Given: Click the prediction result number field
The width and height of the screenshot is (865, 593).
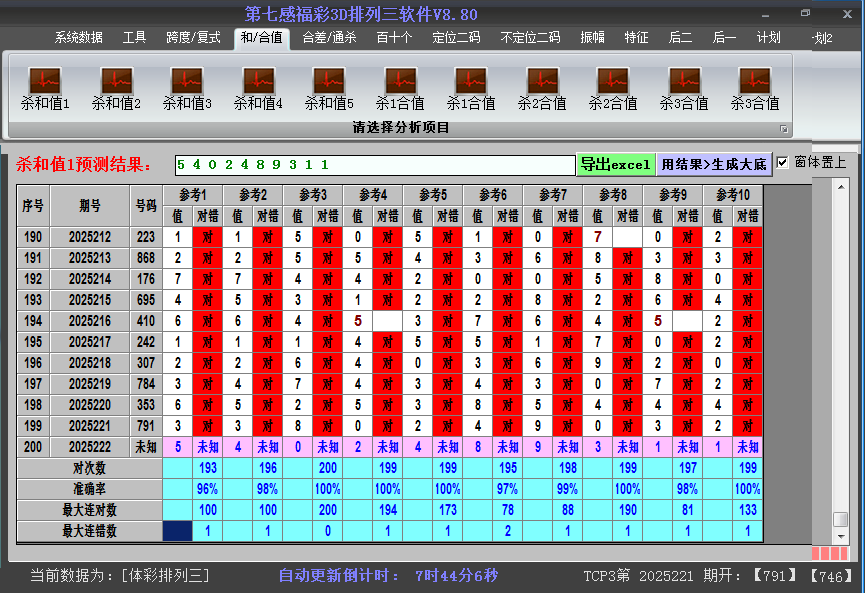Looking at the screenshot, I should [x=373, y=164].
